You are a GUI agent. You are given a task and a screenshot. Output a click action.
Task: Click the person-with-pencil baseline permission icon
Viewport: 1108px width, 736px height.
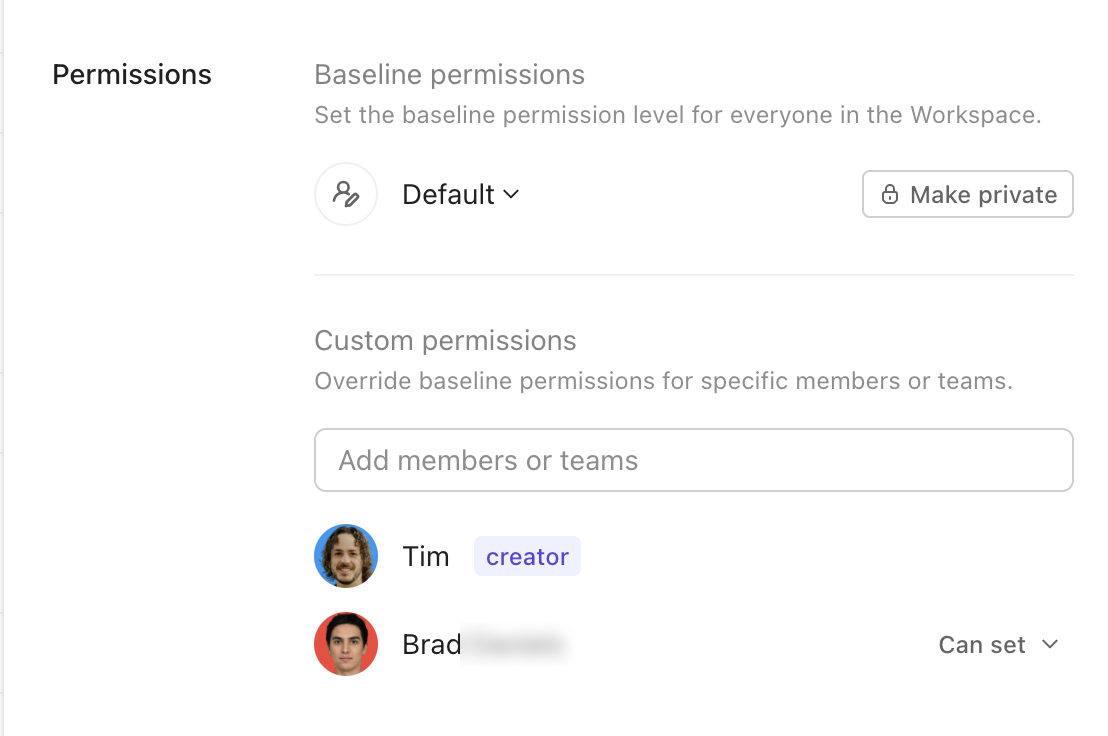pyautogui.click(x=346, y=194)
